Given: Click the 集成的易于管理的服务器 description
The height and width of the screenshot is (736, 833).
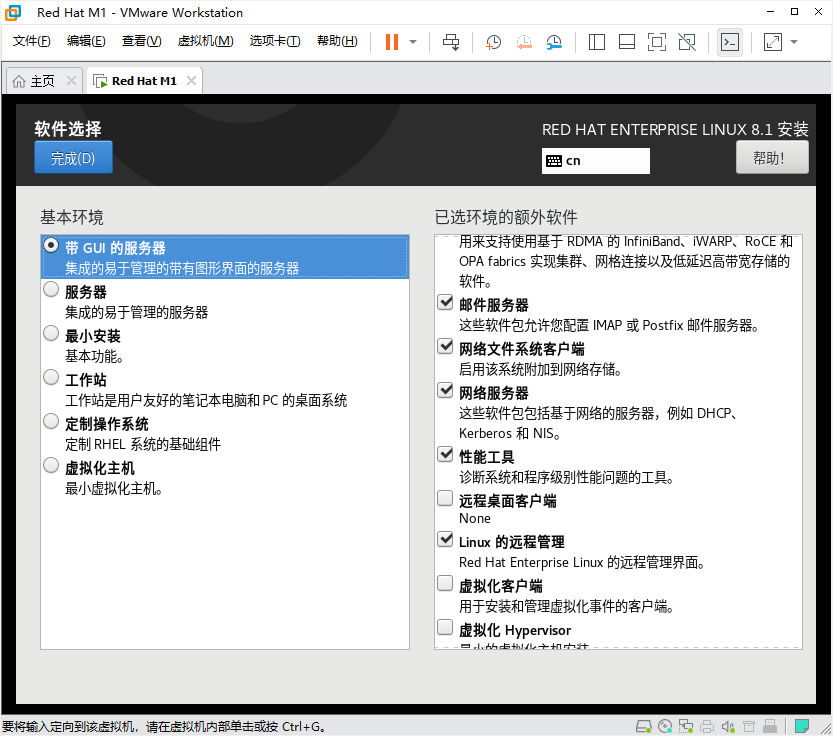Looking at the screenshot, I should (137, 312).
